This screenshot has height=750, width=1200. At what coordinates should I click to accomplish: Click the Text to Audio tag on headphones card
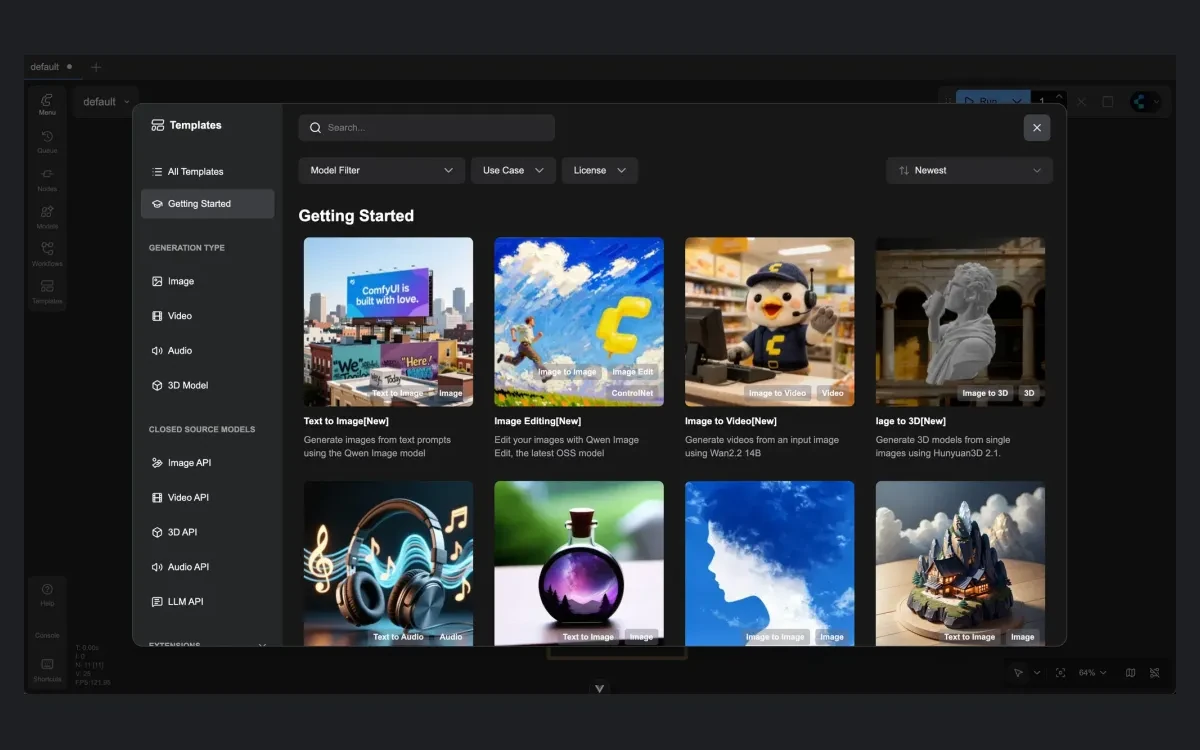(398, 637)
